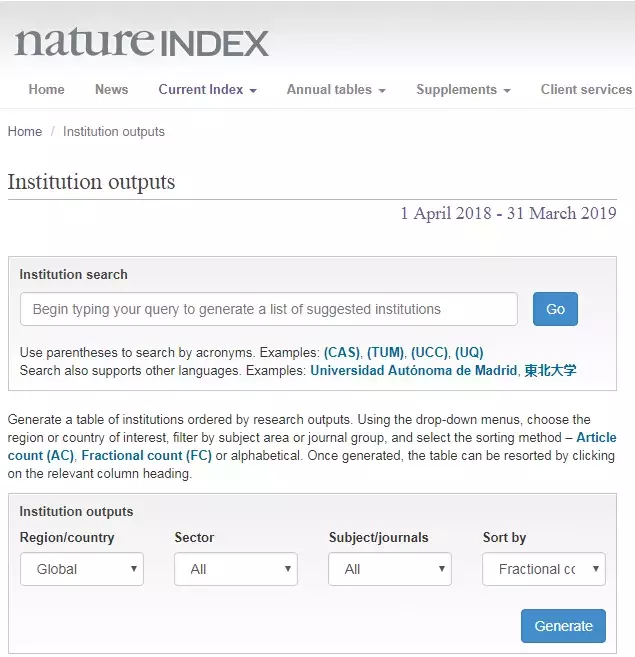Expand the Annual tables menu
Image resolution: width=635 pixels, height=657 pixels.
coord(336,89)
